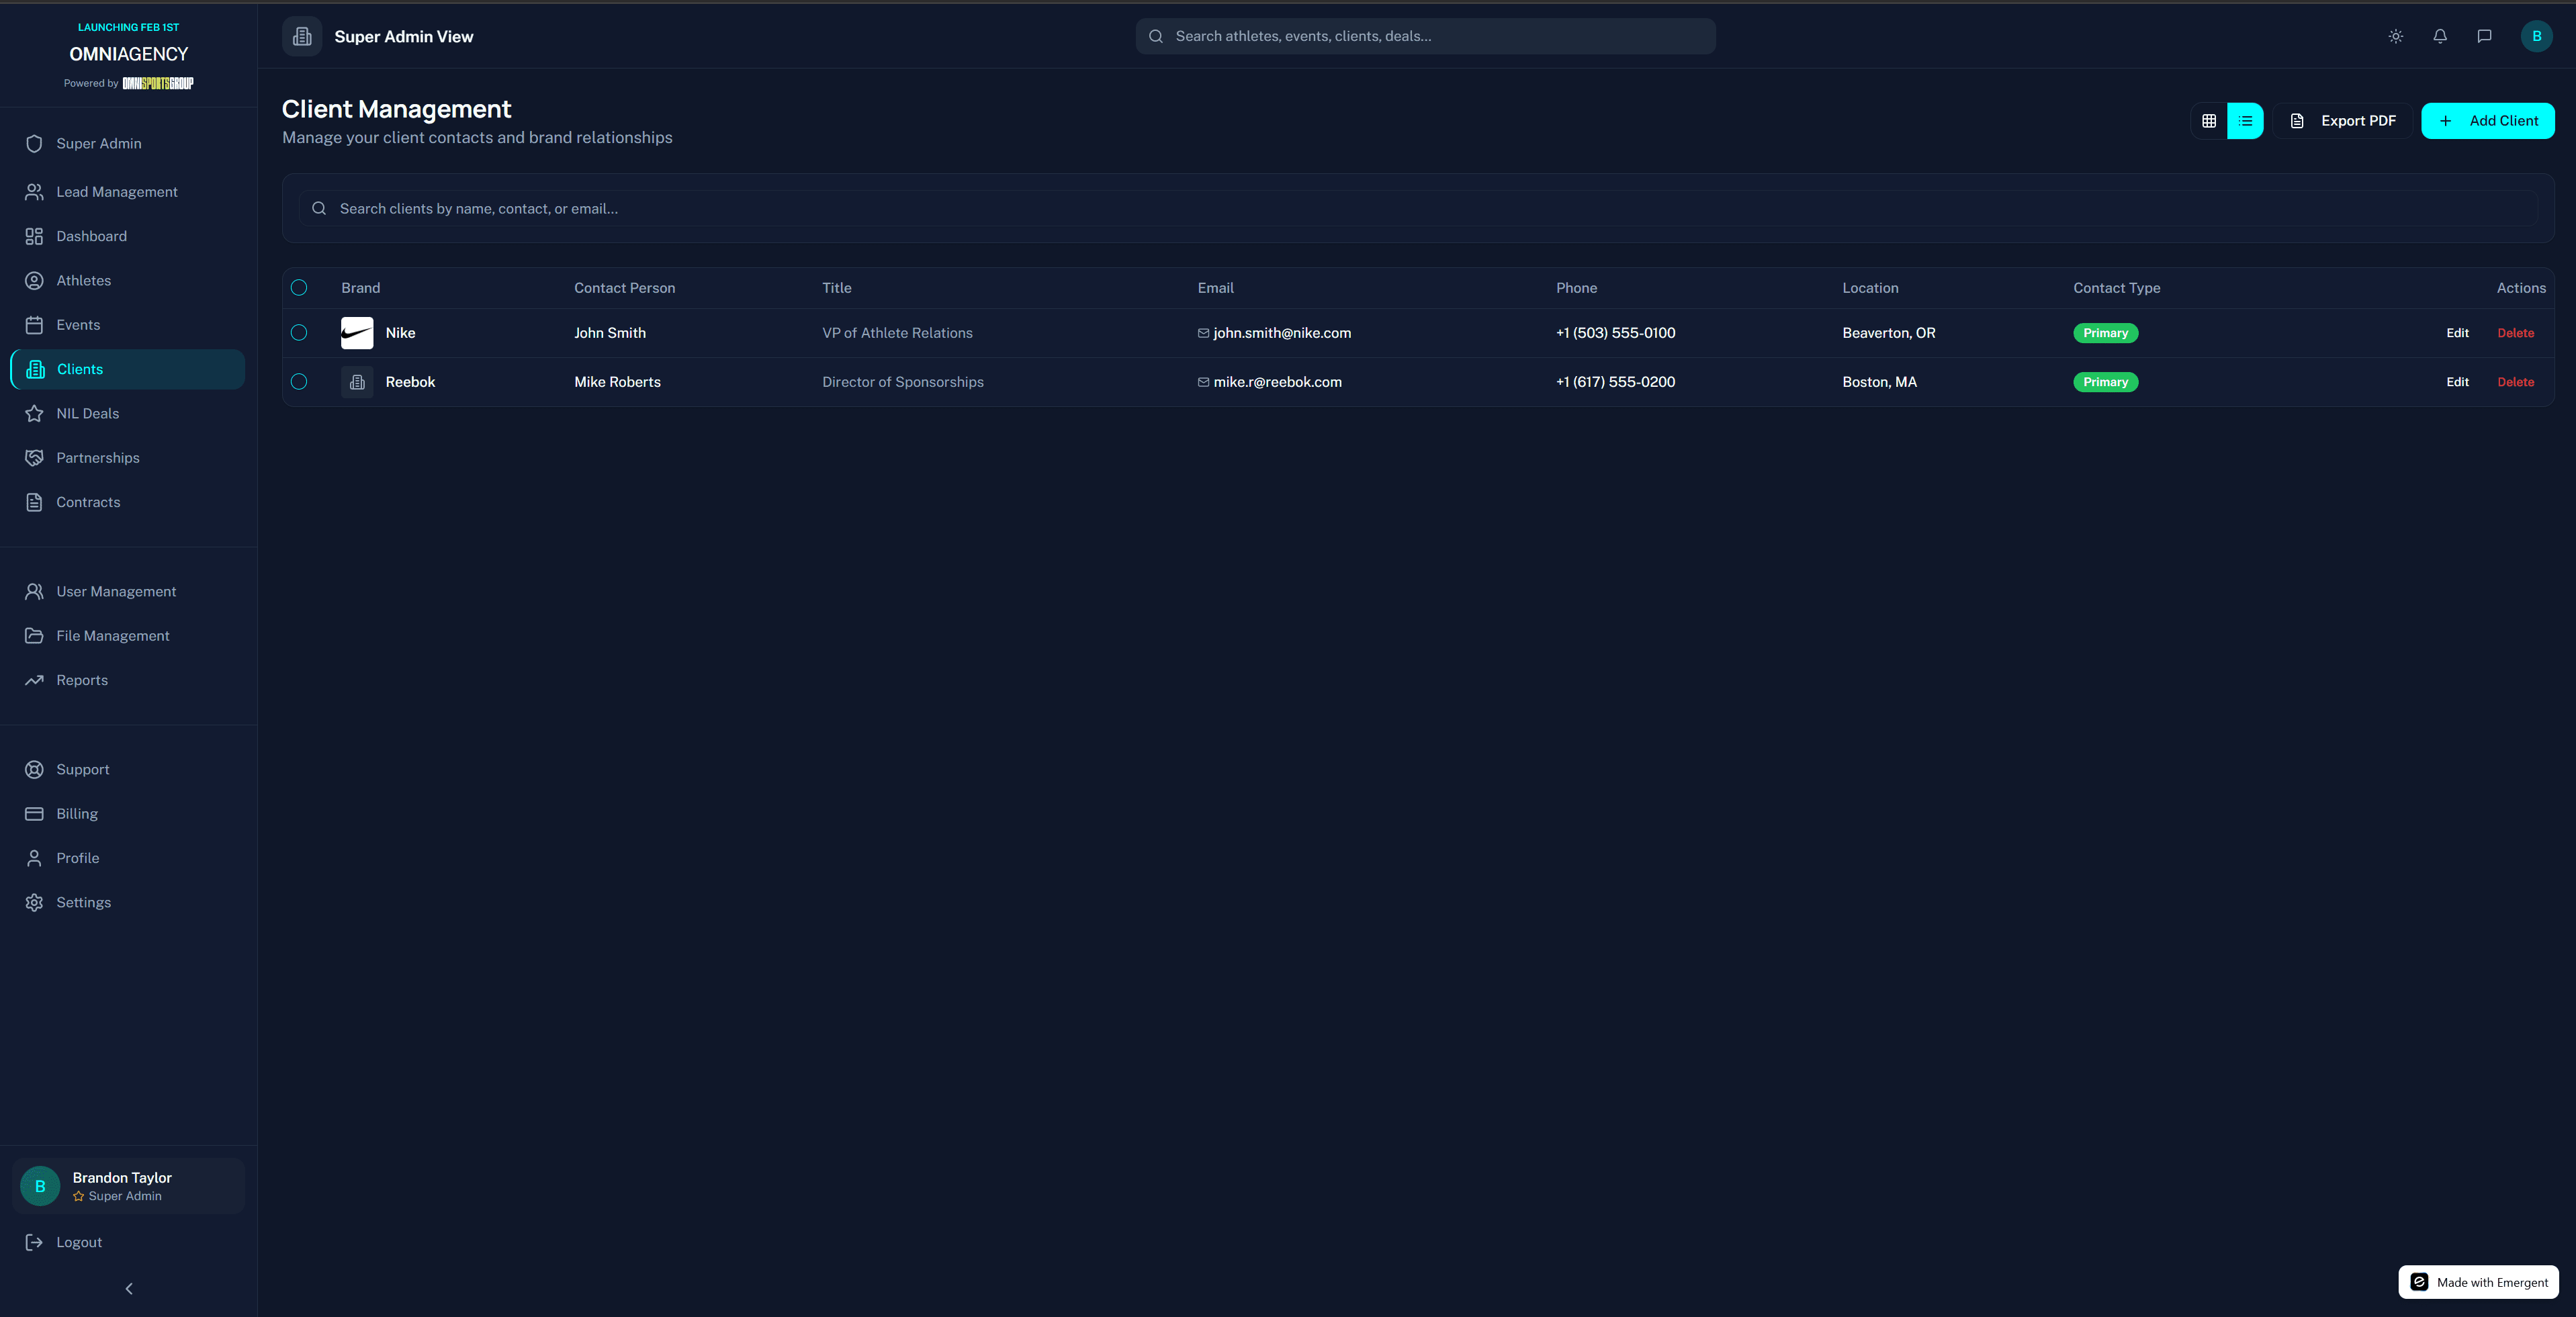Click the Reebok building placeholder icon
2576x1317 pixels.
point(357,382)
